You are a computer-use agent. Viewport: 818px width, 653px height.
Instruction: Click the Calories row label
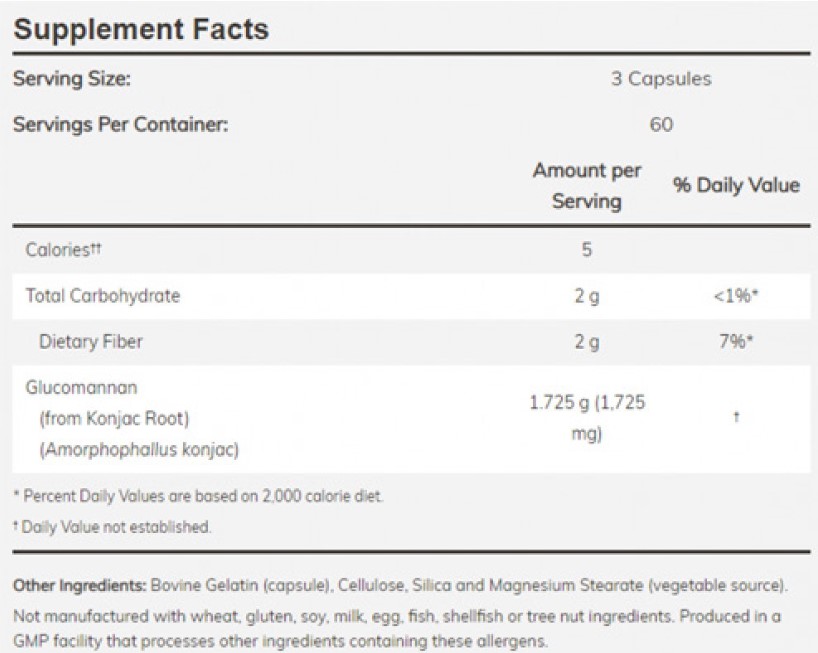(x=63, y=250)
